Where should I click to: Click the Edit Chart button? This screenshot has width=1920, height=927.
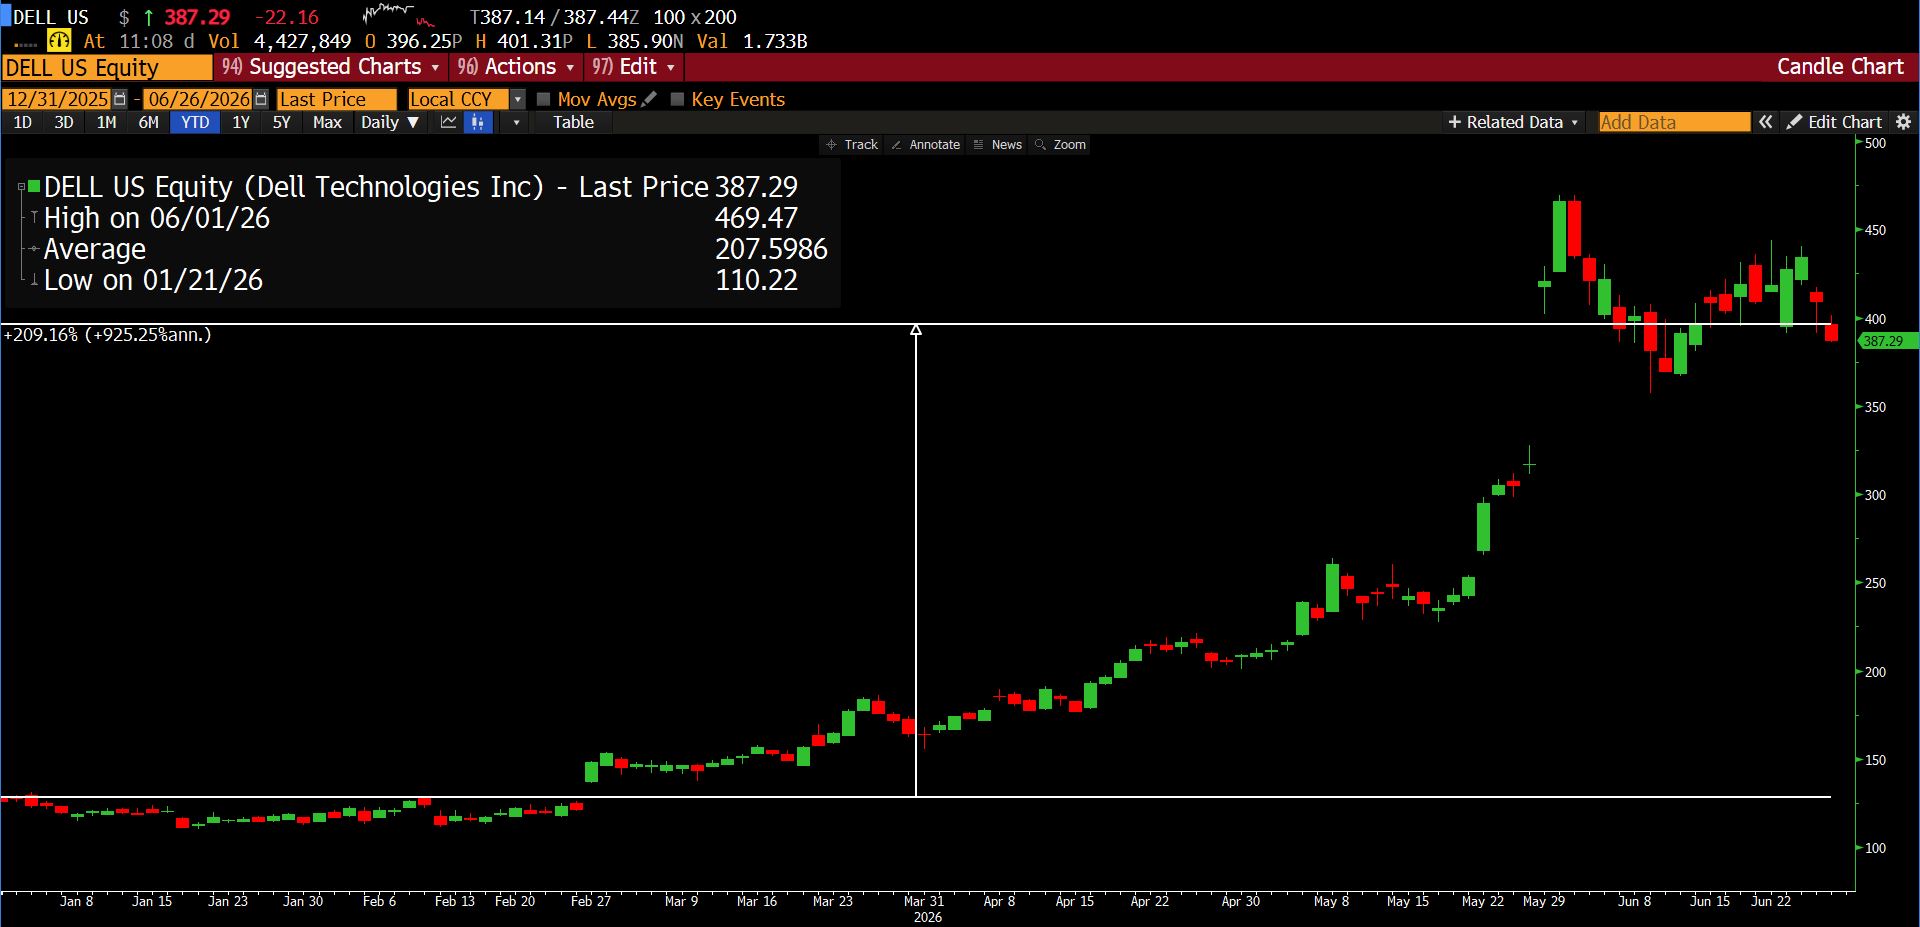pos(1835,122)
